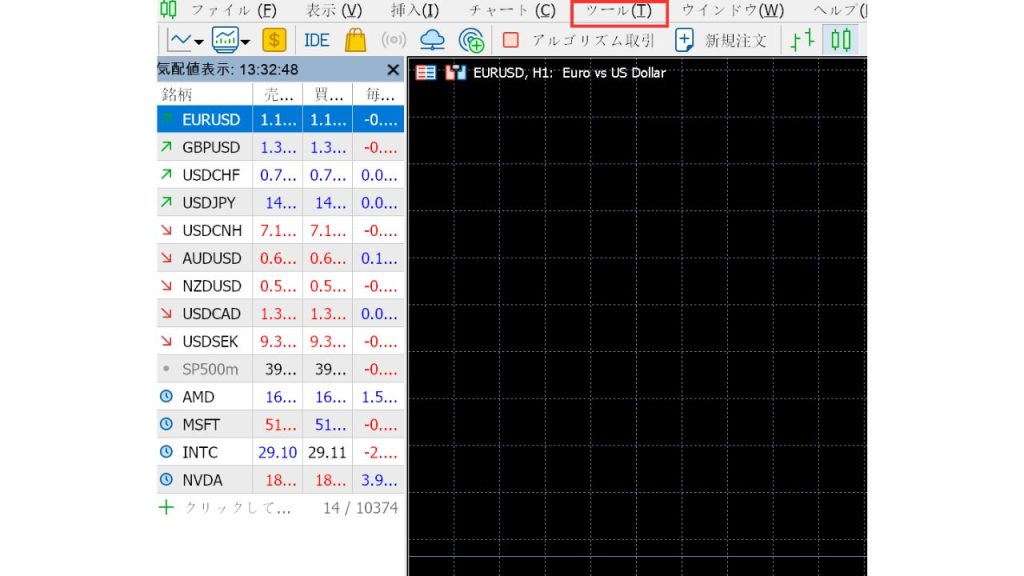The height and width of the screenshot is (576, 1024).
Task: Open the チャート menu
Action: 511,11
